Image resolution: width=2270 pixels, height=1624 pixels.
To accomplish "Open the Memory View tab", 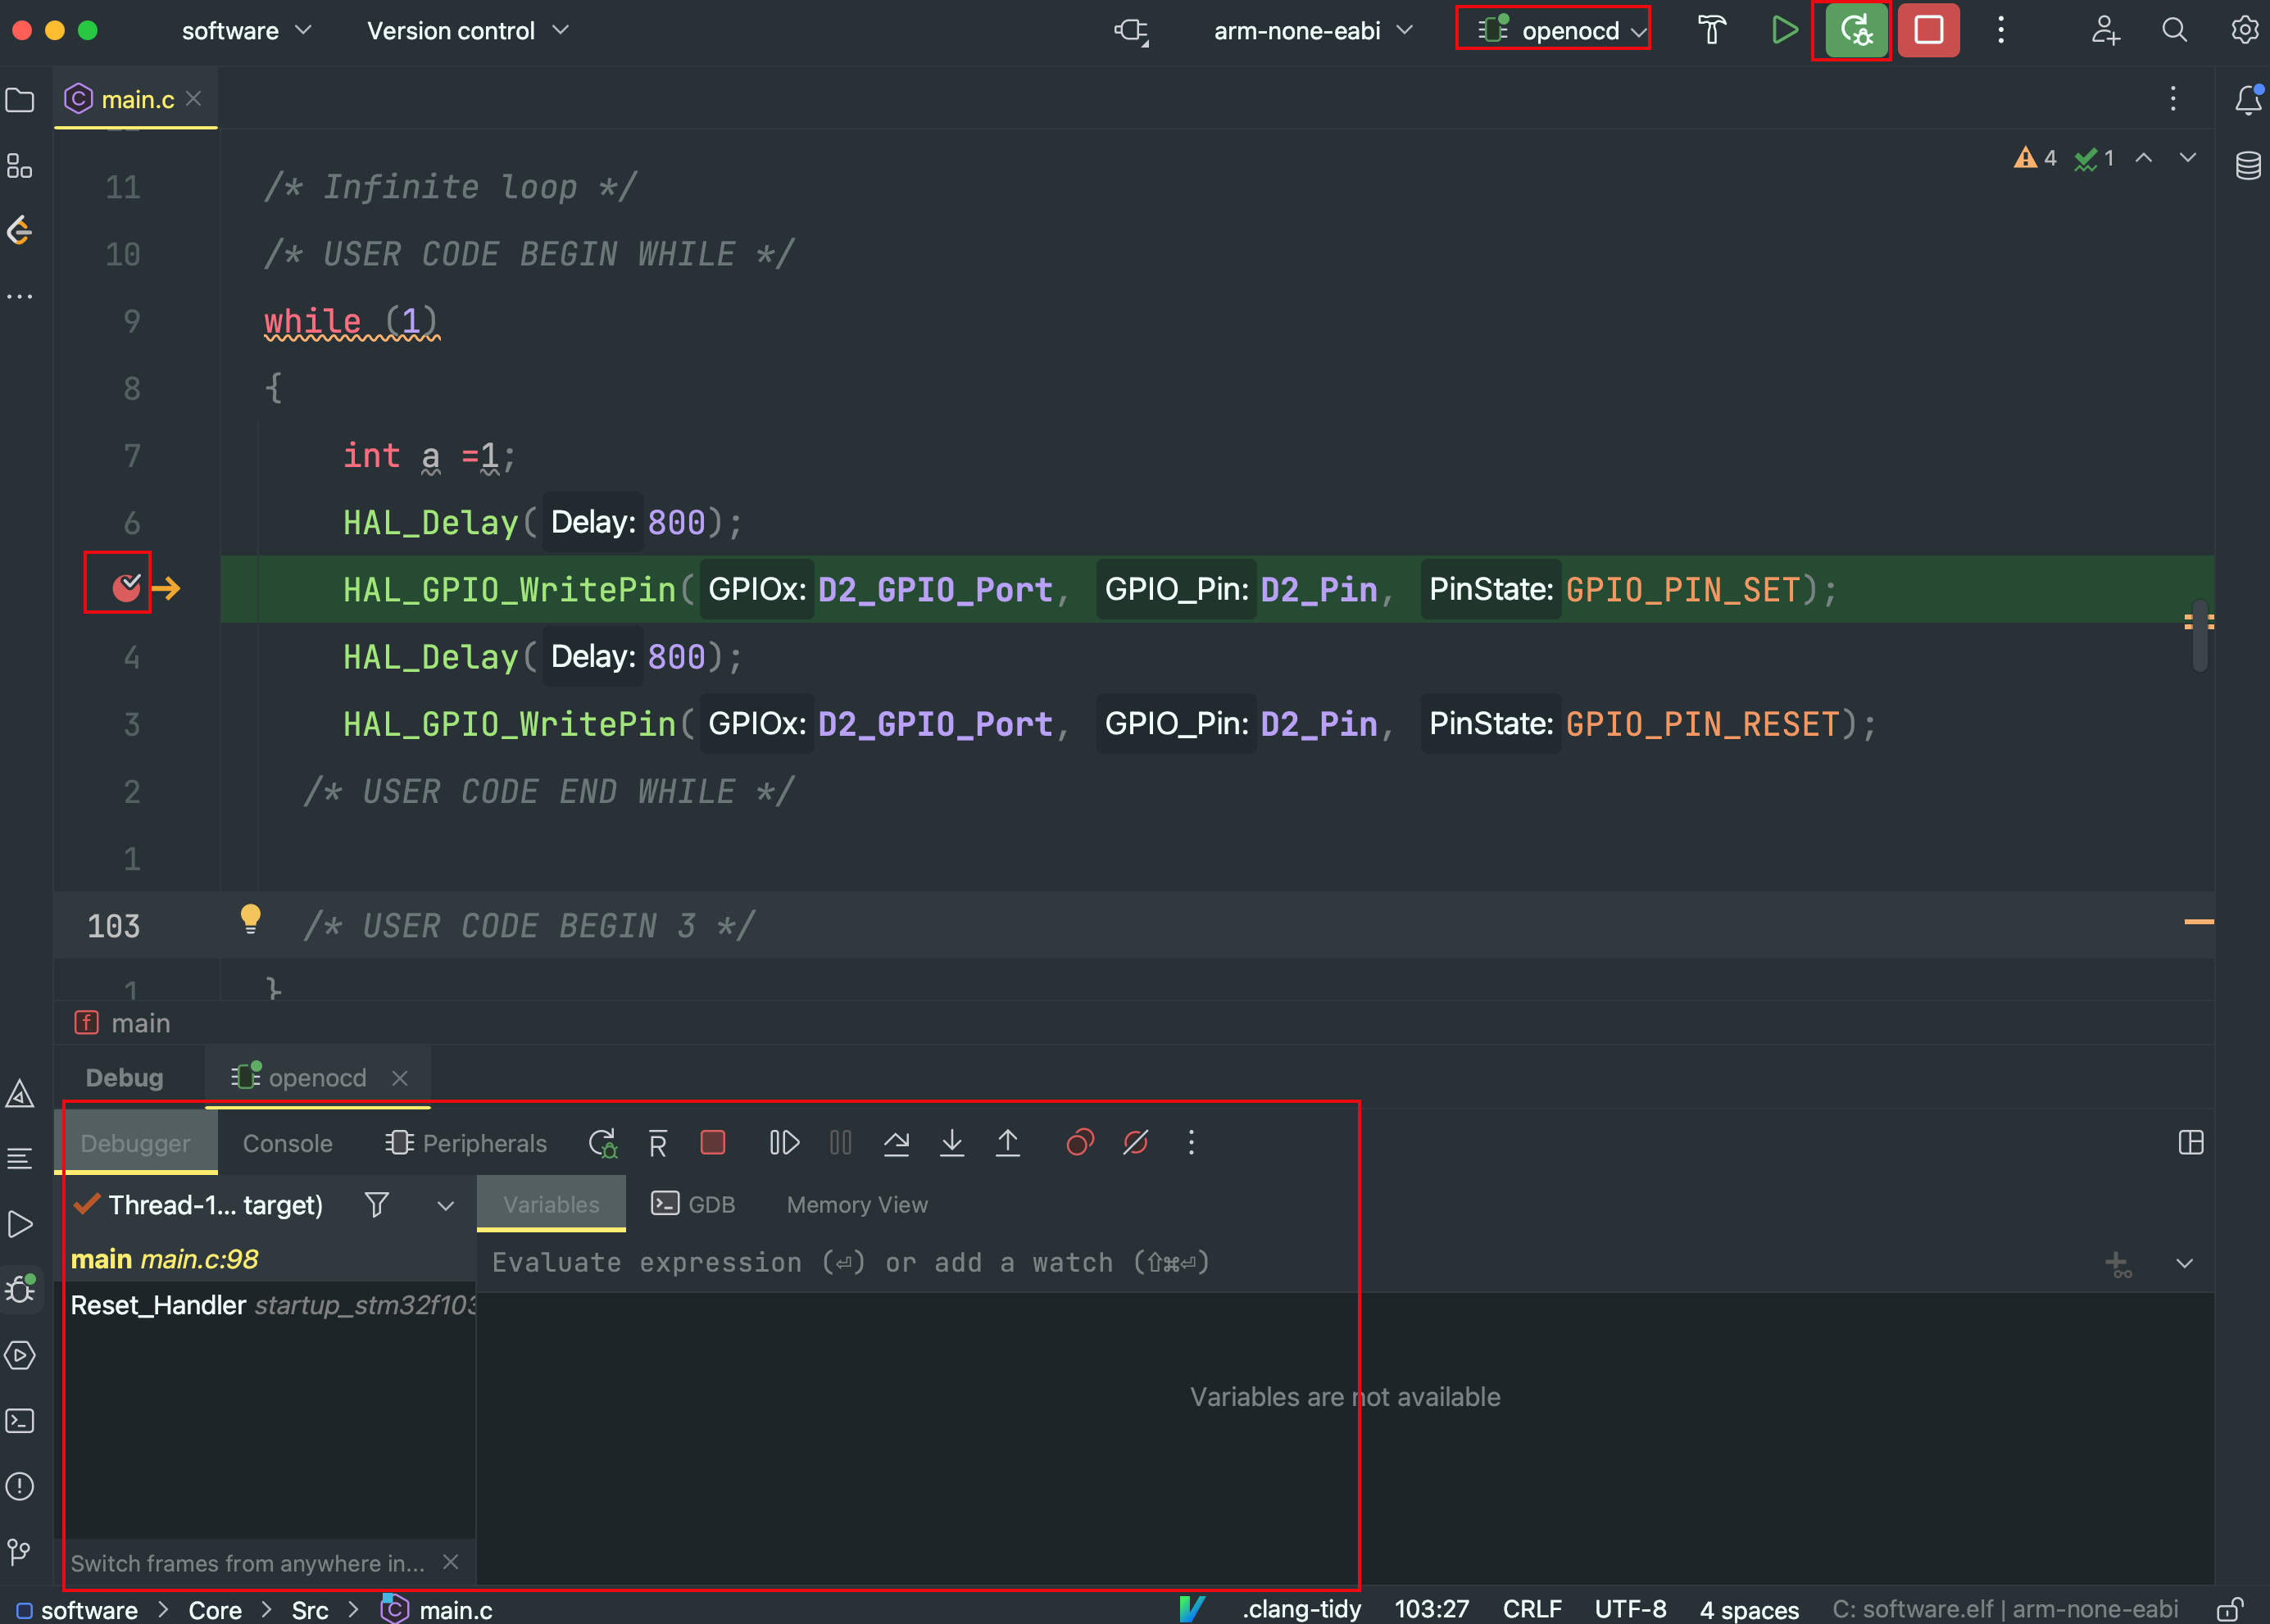I will coord(857,1205).
